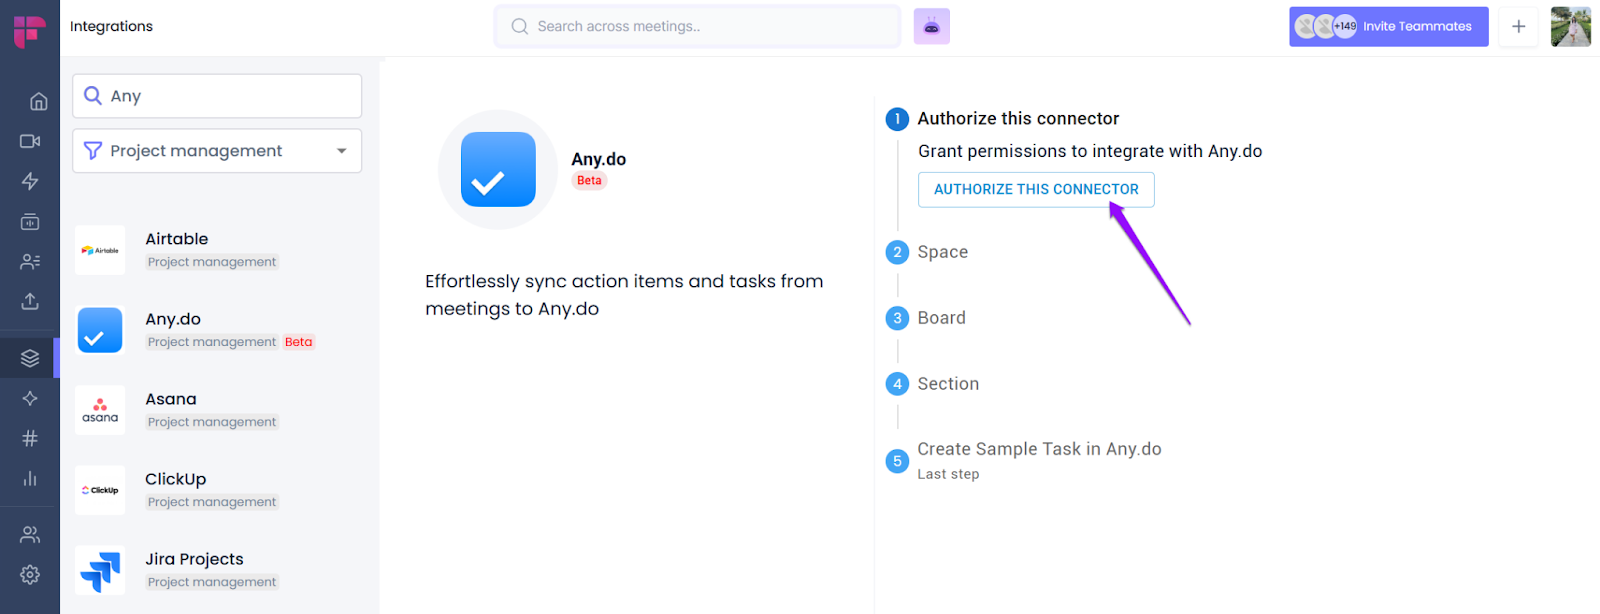Click the search icon in top search bar
Image resolution: width=1600 pixels, height=614 pixels.
point(519,27)
